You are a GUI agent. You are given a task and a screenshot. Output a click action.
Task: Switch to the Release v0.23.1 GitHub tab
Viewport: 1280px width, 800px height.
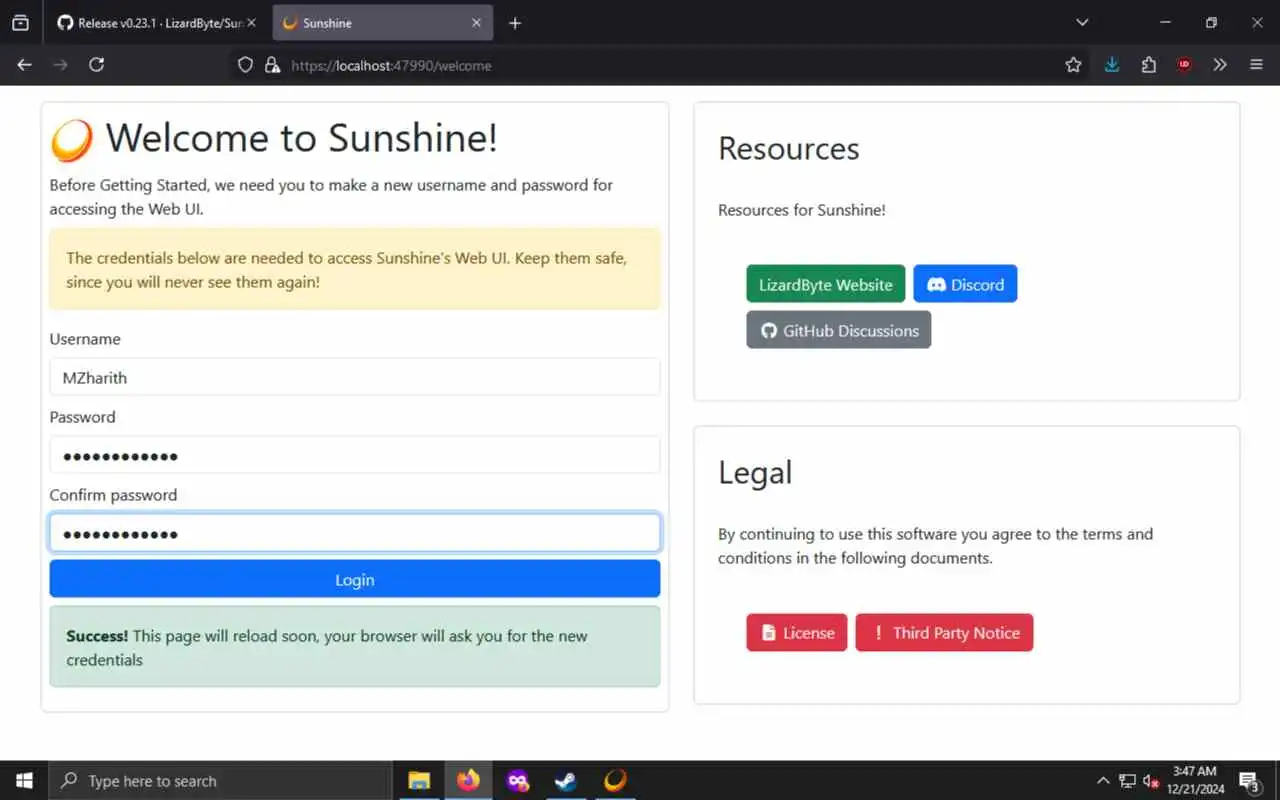tap(157, 22)
